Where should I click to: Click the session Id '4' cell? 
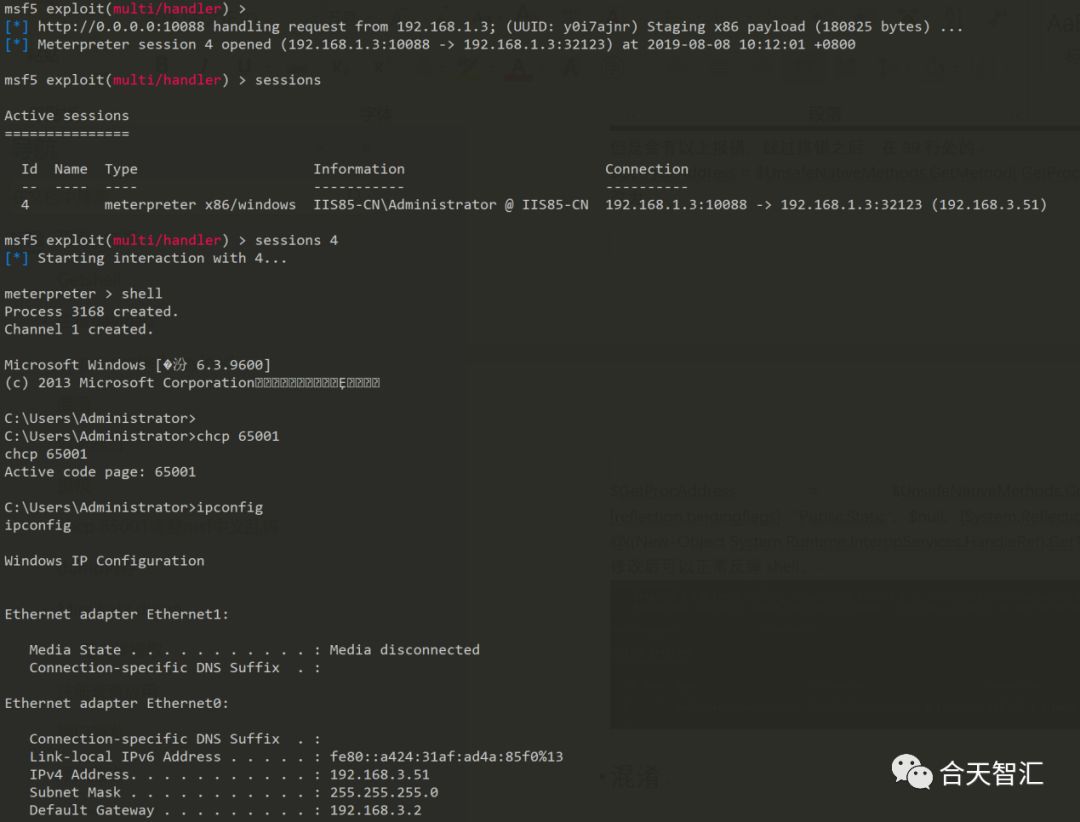[x=25, y=205]
